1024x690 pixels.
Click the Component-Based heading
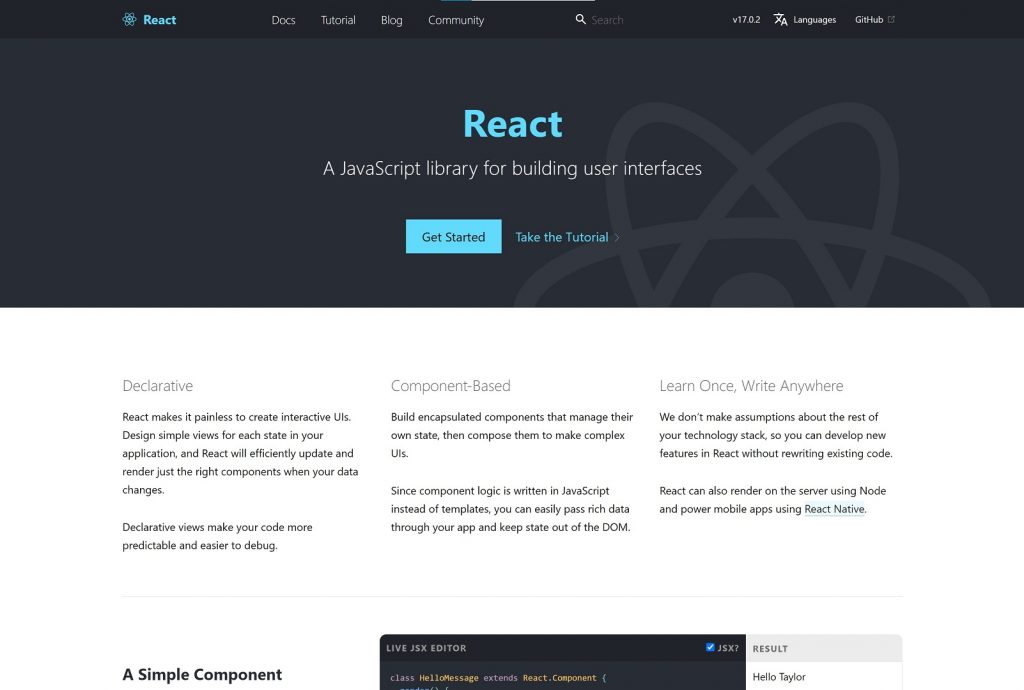click(451, 386)
